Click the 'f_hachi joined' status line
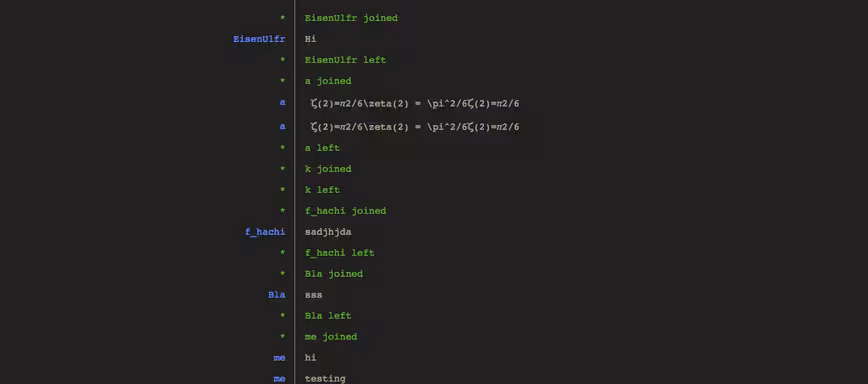868x384 pixels. (x=345, y=211)
